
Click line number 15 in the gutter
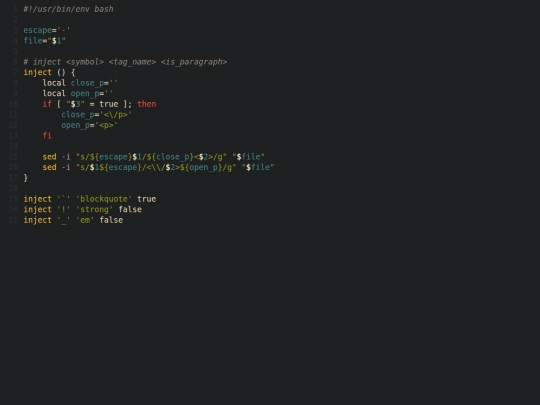coord(13,157)
